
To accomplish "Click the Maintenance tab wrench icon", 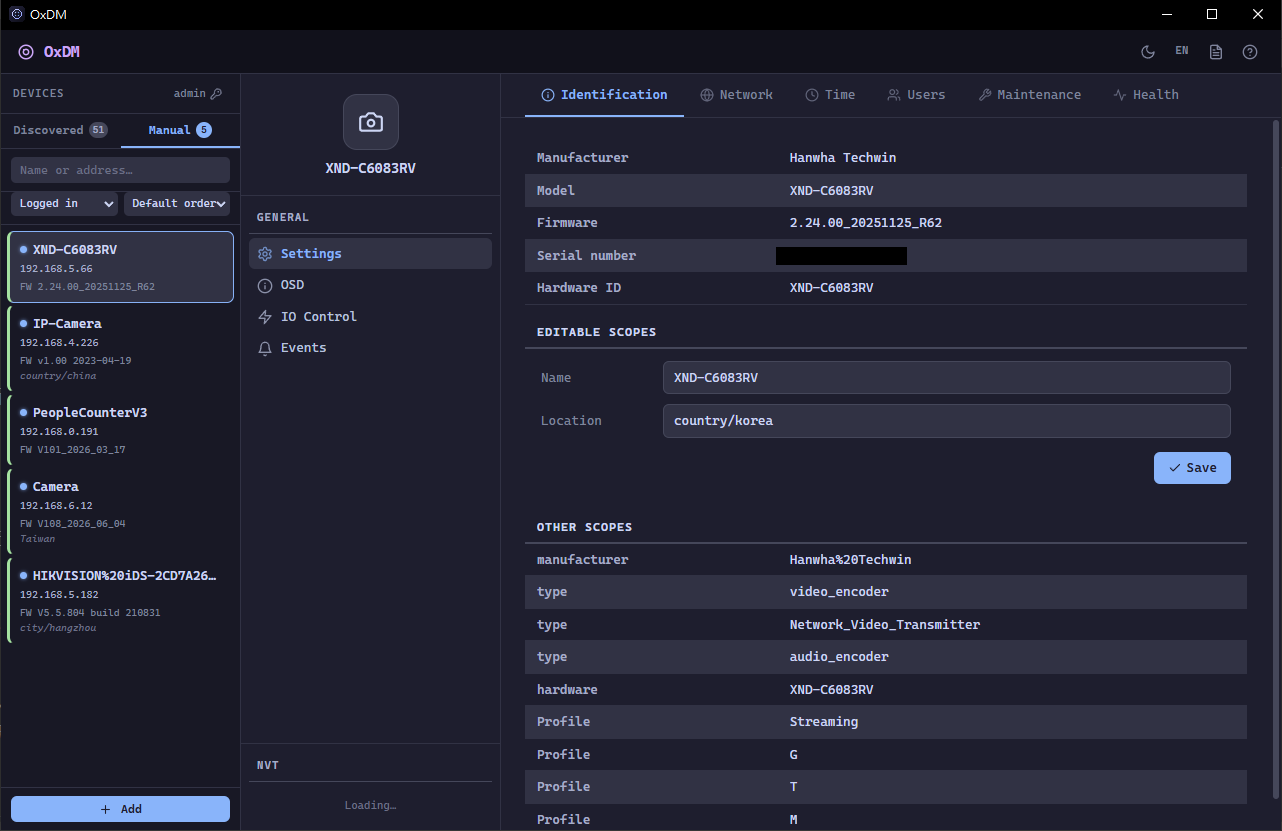I will (x=985, y=95).
